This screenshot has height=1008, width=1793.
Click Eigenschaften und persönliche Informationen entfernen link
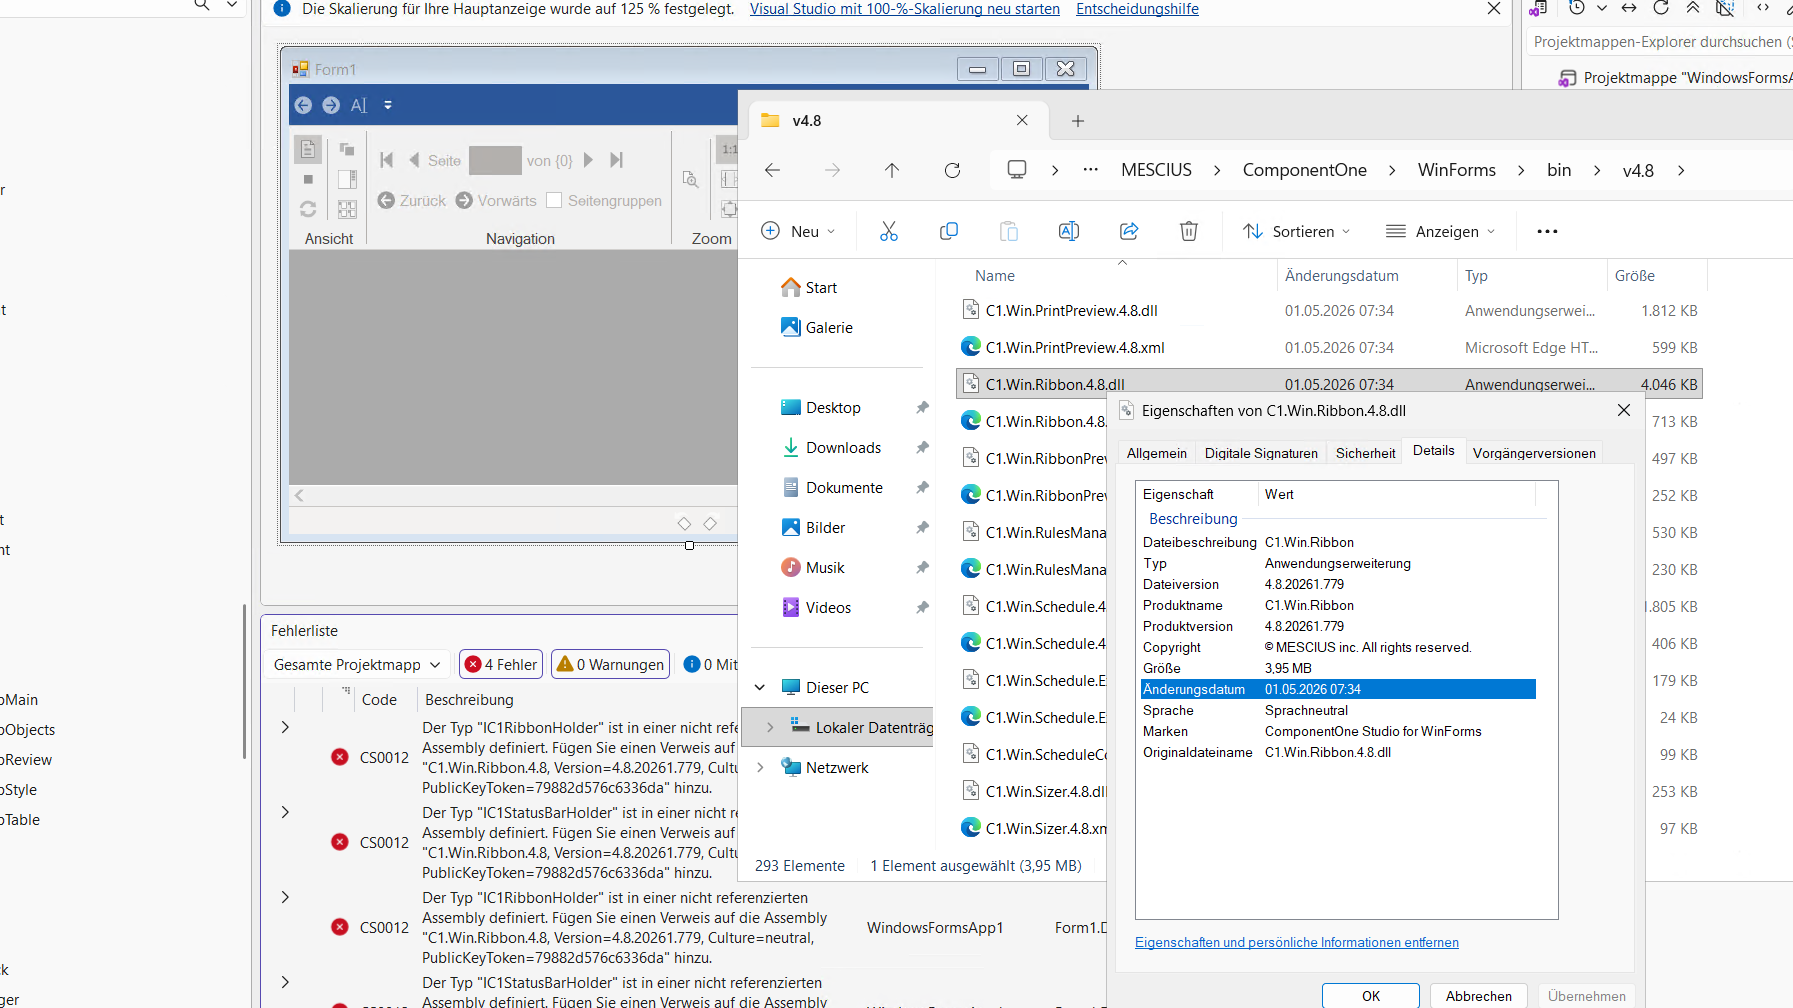pos(1296,942)
